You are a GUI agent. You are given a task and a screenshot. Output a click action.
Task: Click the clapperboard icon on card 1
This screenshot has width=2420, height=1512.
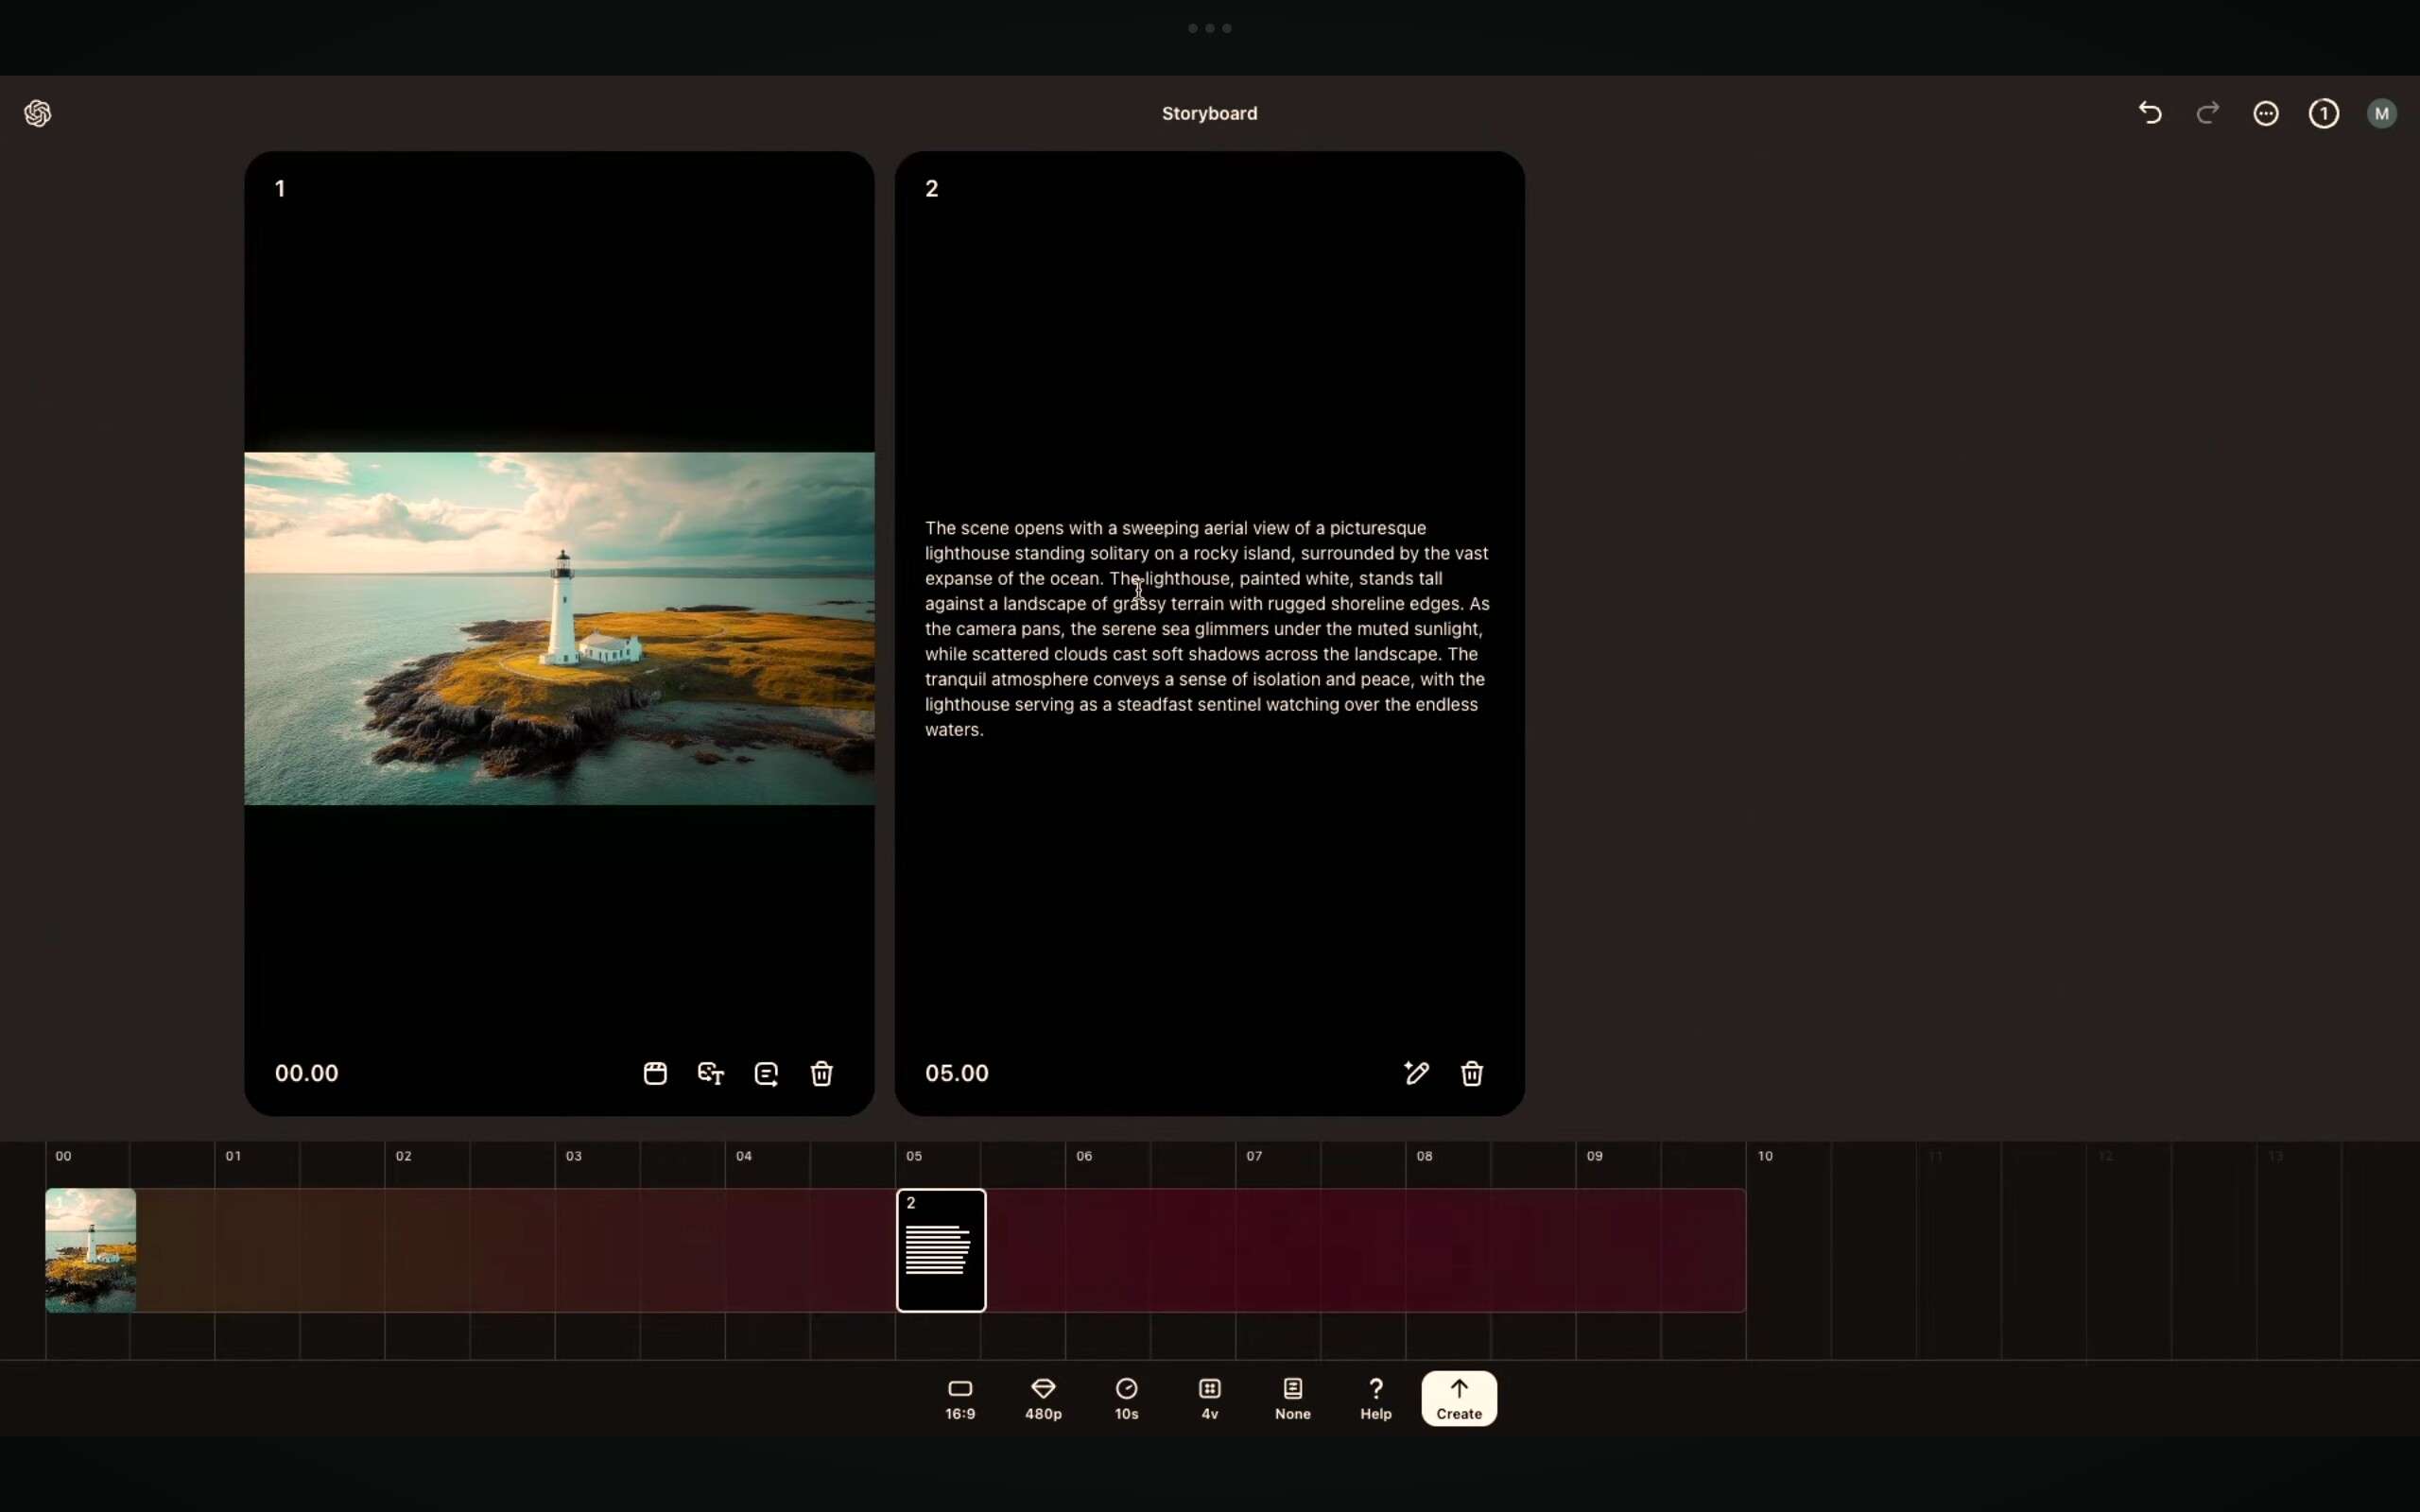point(655,1073)
